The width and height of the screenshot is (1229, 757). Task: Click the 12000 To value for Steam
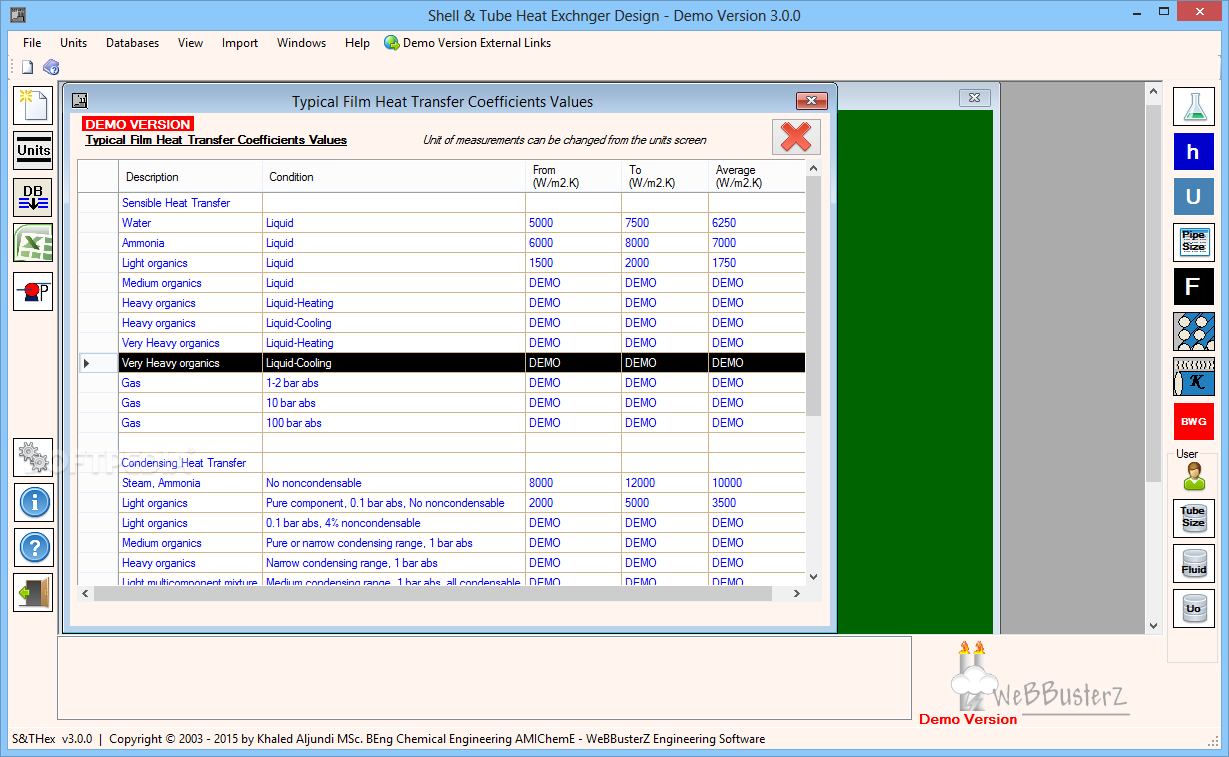pos(665,483)
